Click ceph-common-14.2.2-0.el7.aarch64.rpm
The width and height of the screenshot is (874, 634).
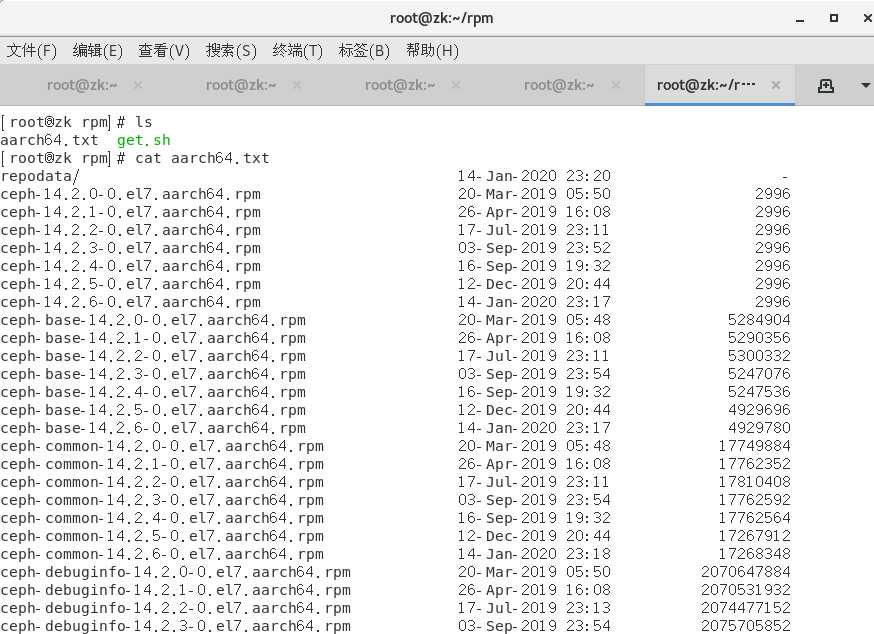tap(162, 482)
